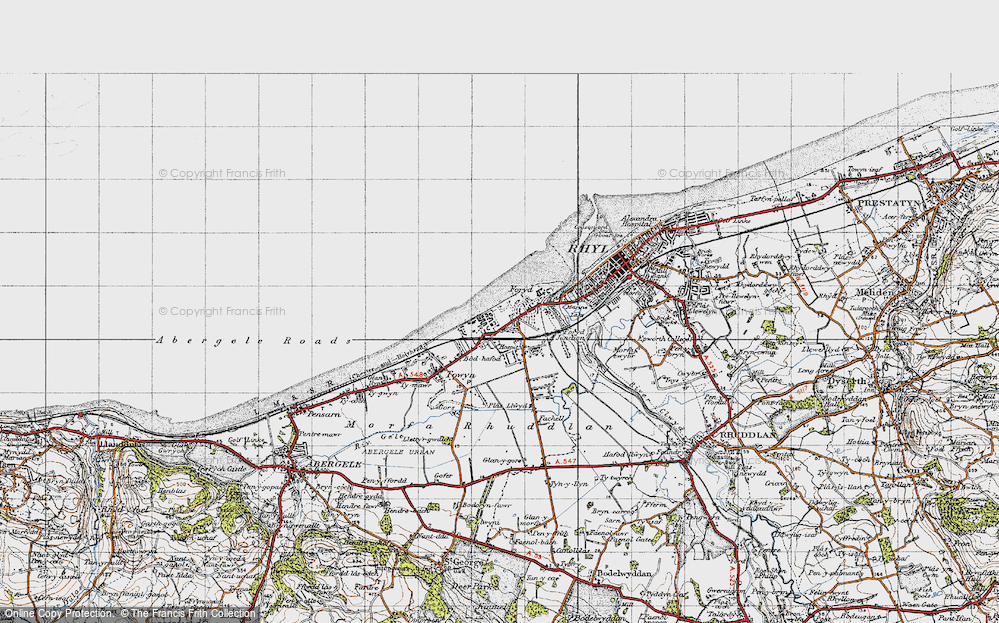Select the 'Bryn carrog' label
This screenshot has width=999, height=623.
(x=611, y=511)
